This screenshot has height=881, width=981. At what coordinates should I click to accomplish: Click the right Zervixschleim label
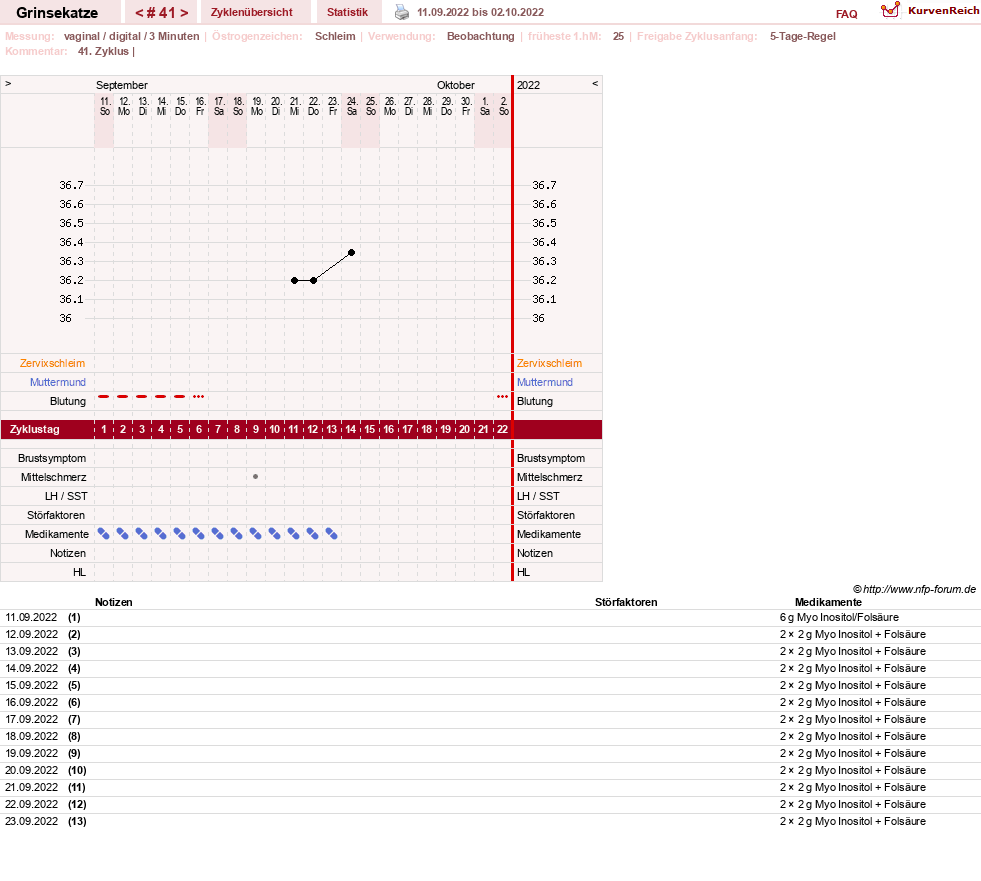[549, 364]
